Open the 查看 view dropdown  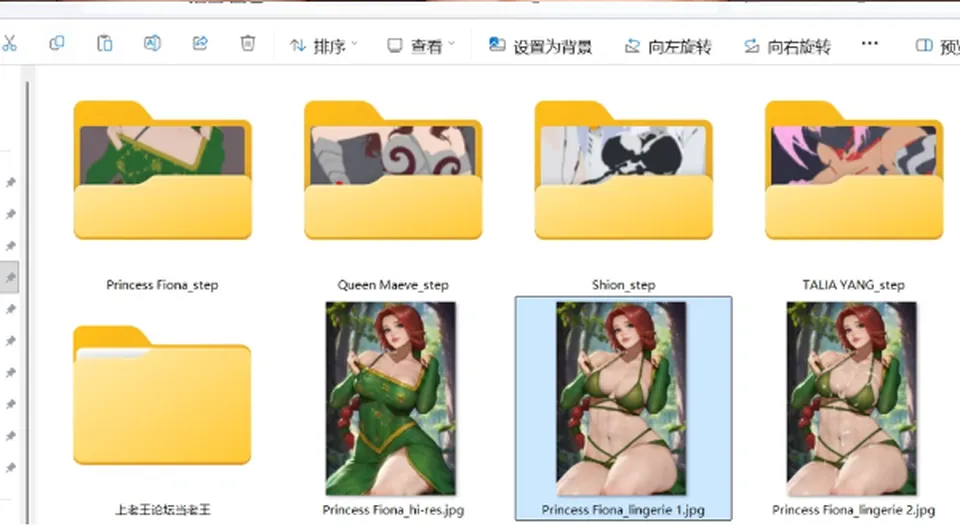(421, 46)
